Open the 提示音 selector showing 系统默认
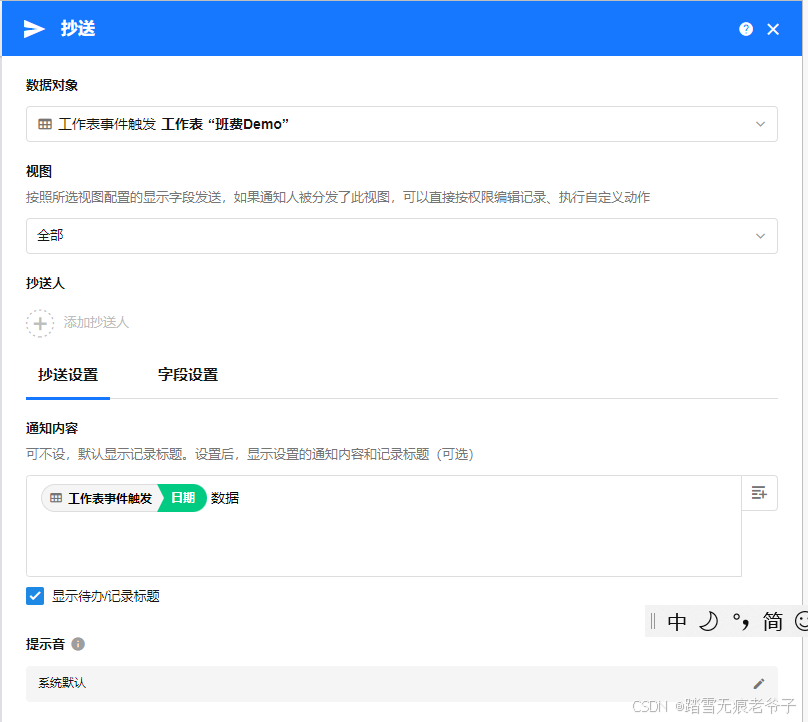 pyautogui.click(x=400, y=683)
